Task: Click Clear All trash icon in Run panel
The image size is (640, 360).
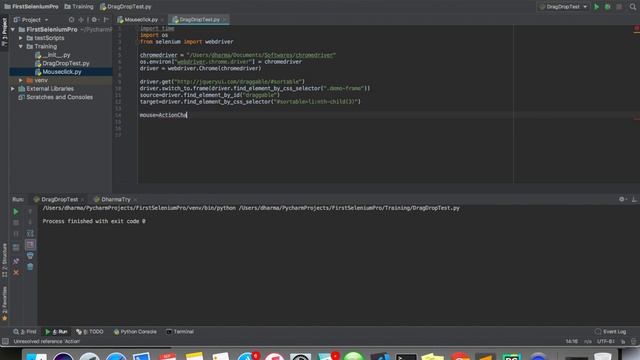Action: point(30,267)
